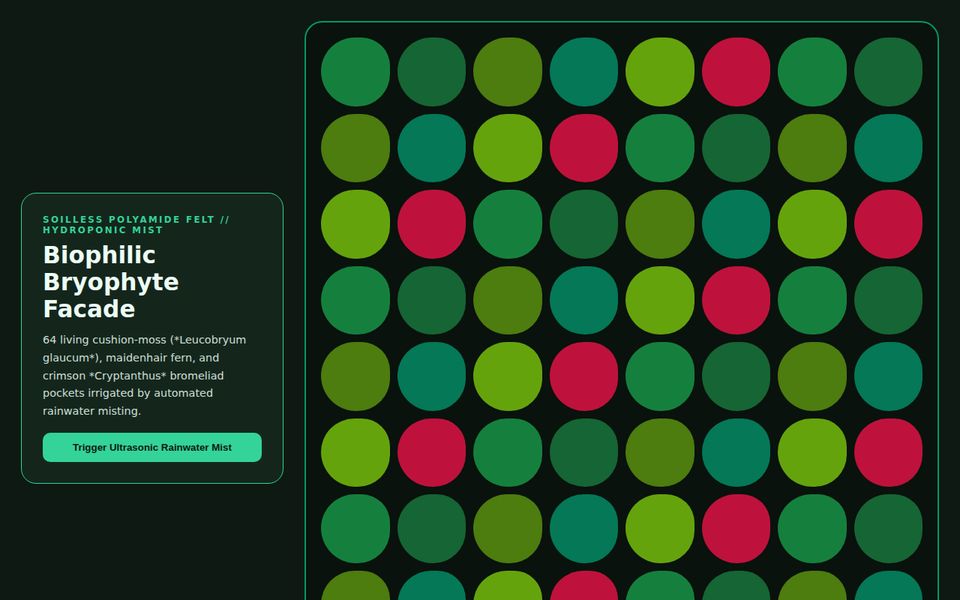Select the lime-green pocket in the first grid row
Viewport: 960px width, 600px height.
660,72
